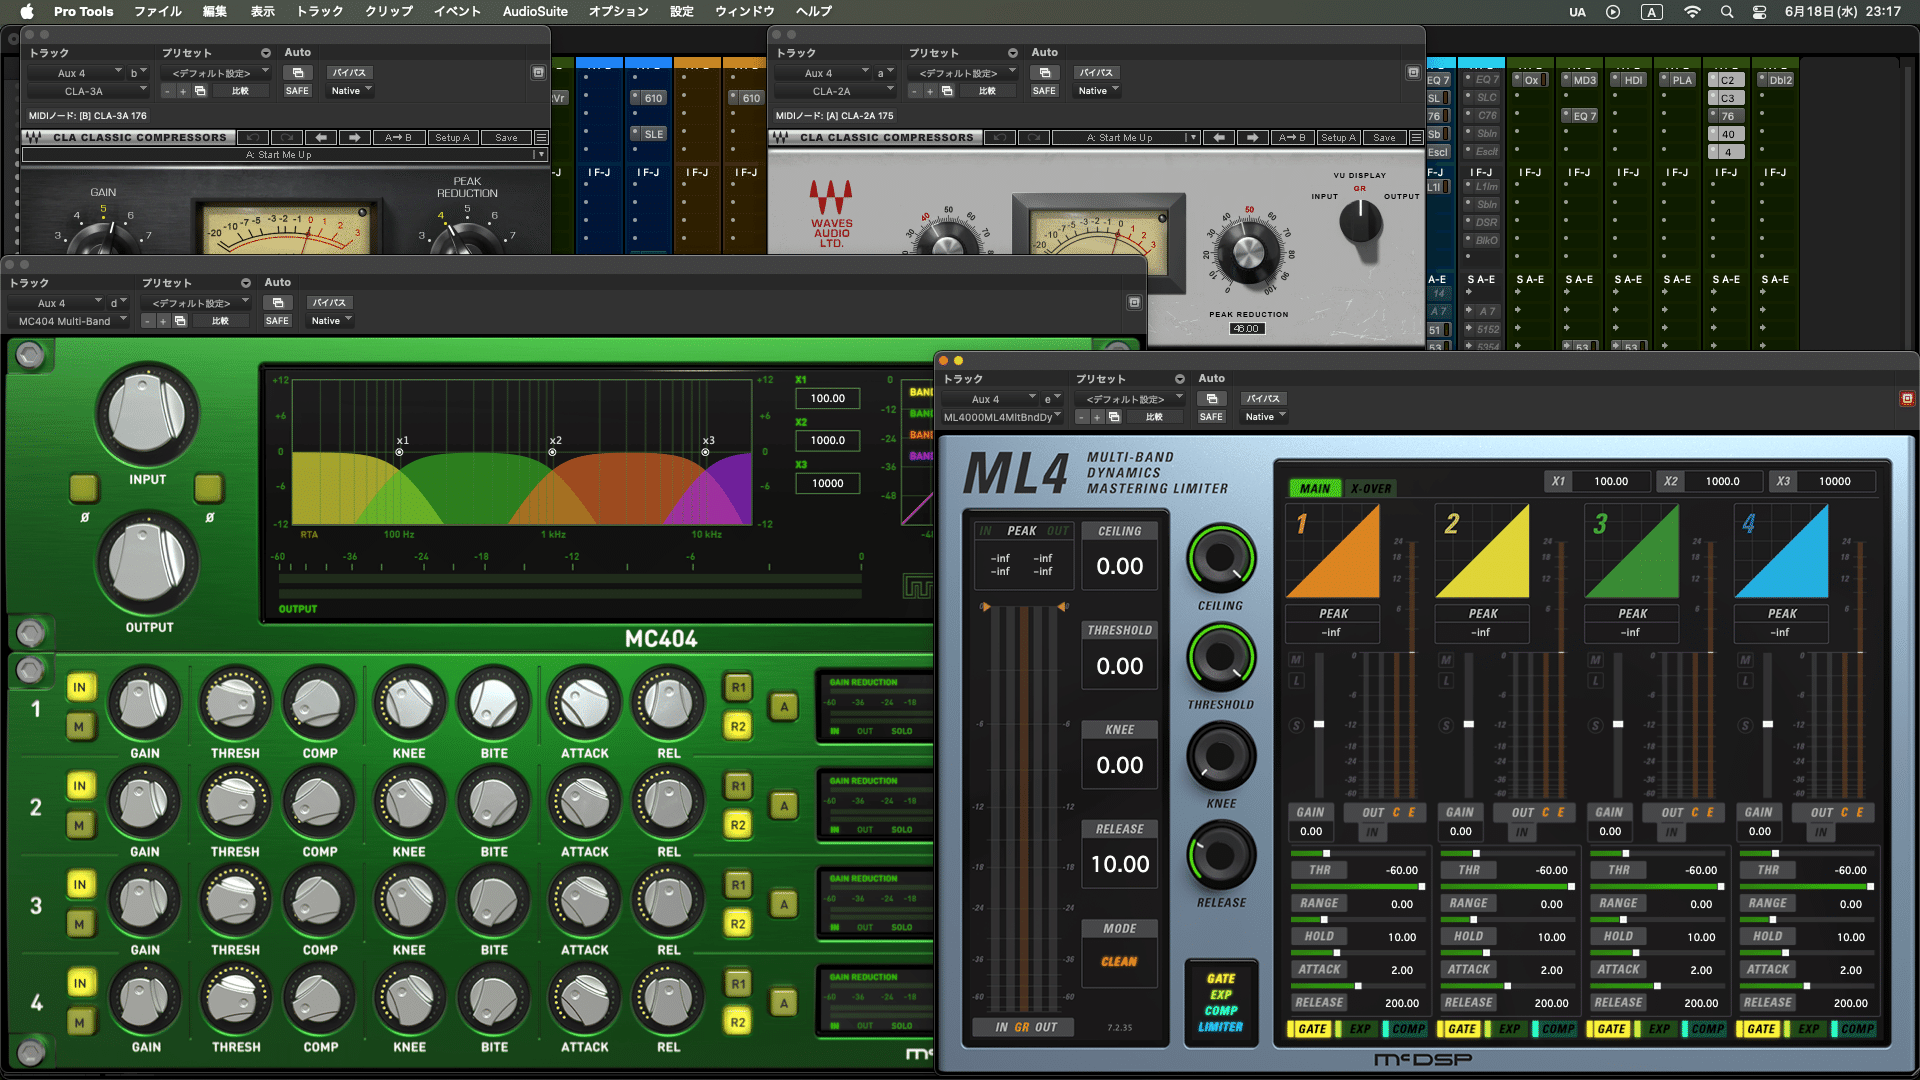Click the X1 100.00 crossover field in ML4
Viewport: 1920px width, 1080px height.
pos(1611,481)
